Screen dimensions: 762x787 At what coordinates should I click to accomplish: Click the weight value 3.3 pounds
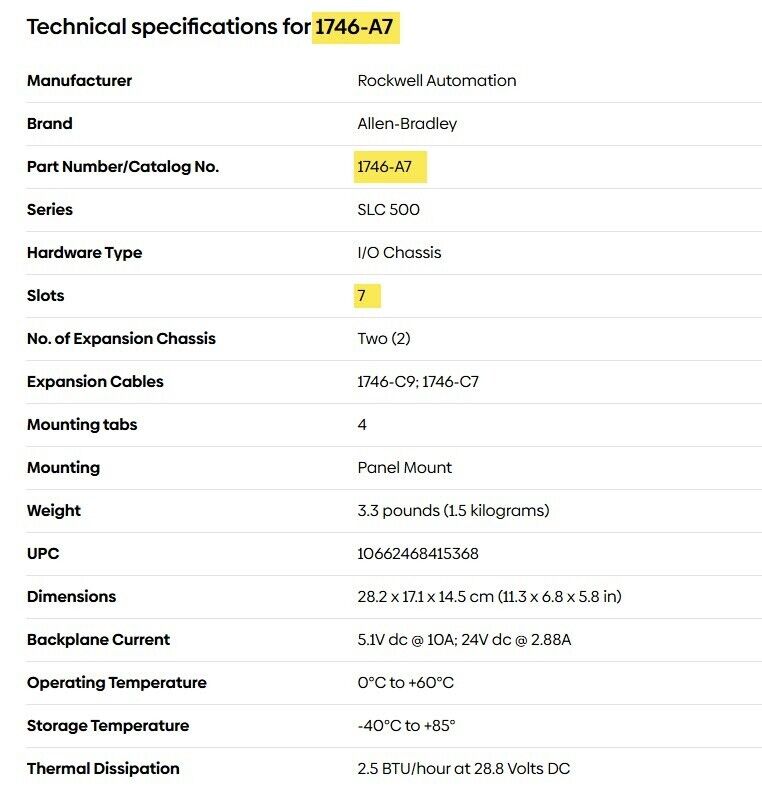453,511
